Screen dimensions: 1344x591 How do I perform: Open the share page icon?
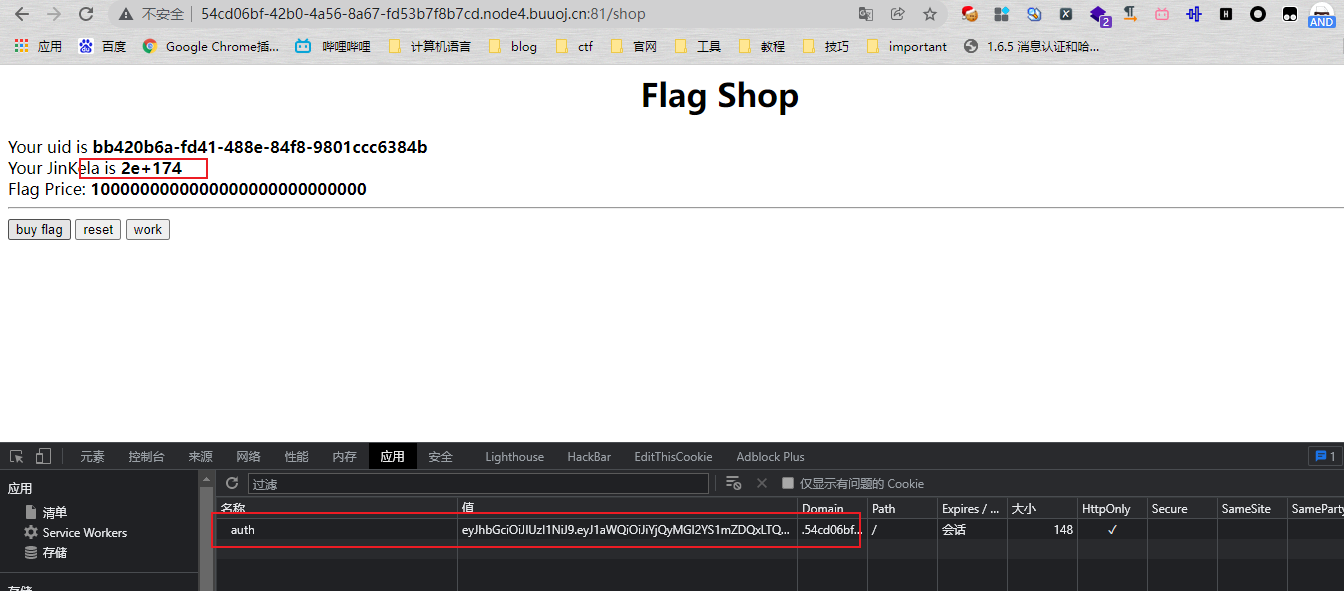tap(898, 14)
